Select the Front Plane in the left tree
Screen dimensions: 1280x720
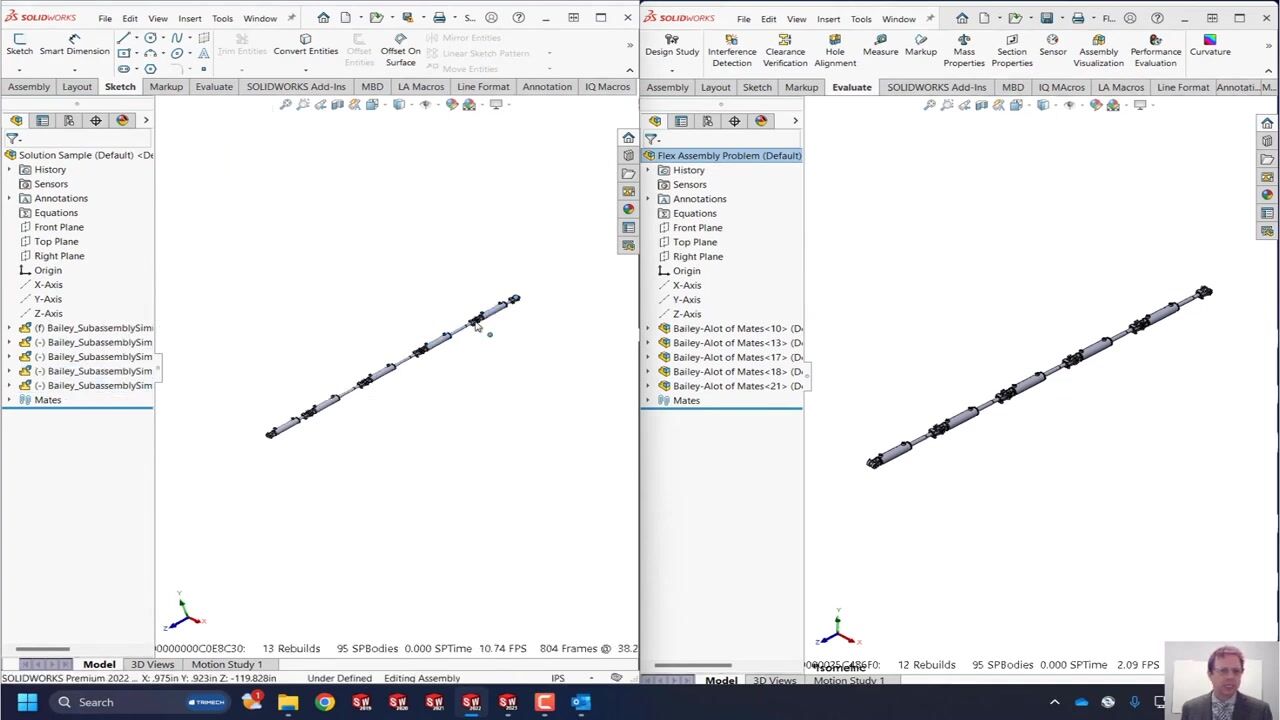(59, 227)
